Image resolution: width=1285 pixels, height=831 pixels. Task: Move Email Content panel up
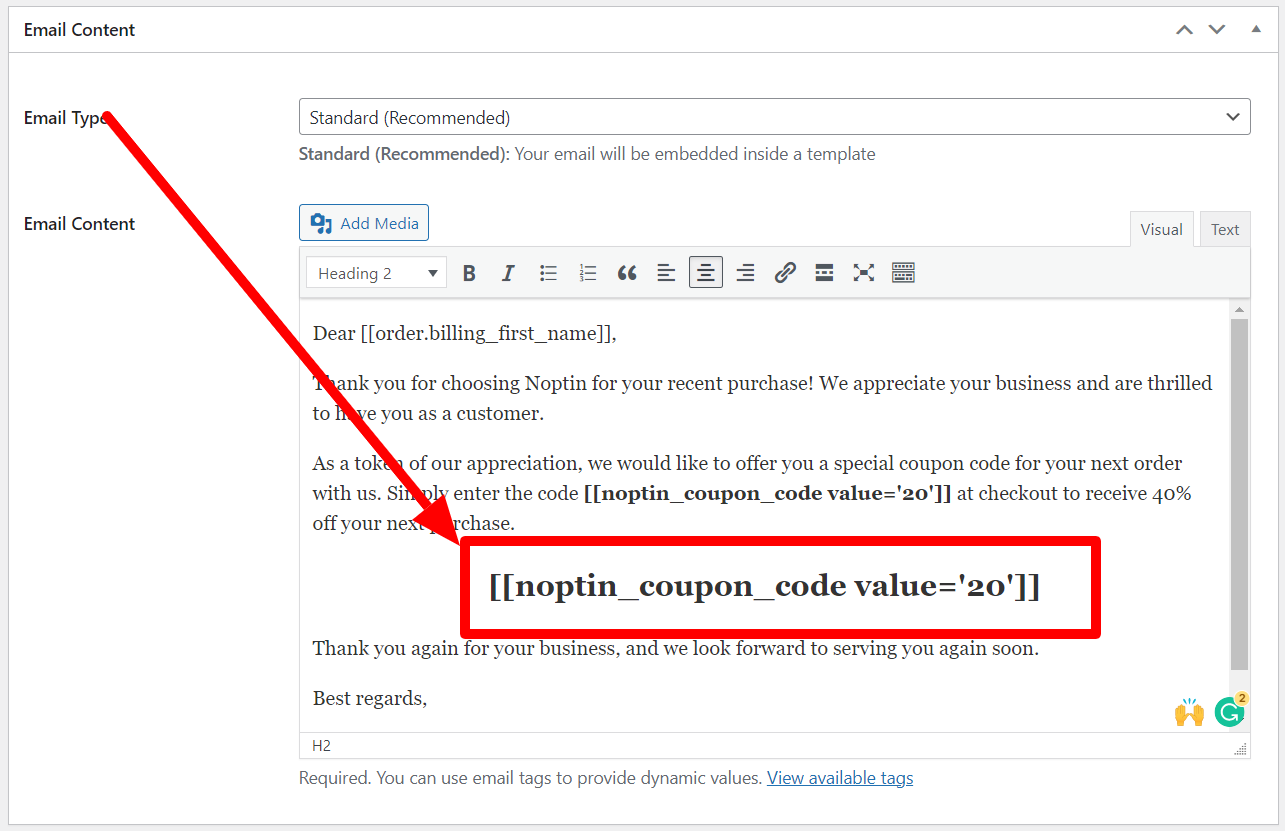coord(1184,30)
